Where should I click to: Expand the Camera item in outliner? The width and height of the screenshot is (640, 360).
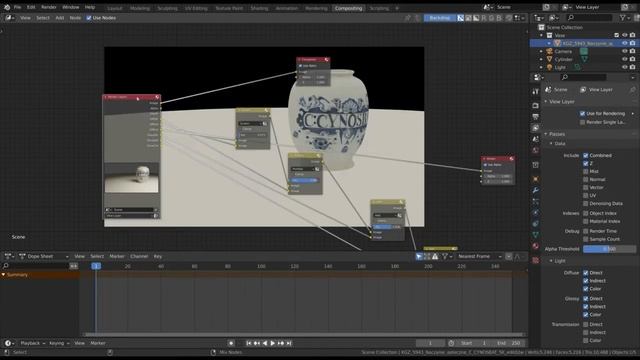(542, 51)
